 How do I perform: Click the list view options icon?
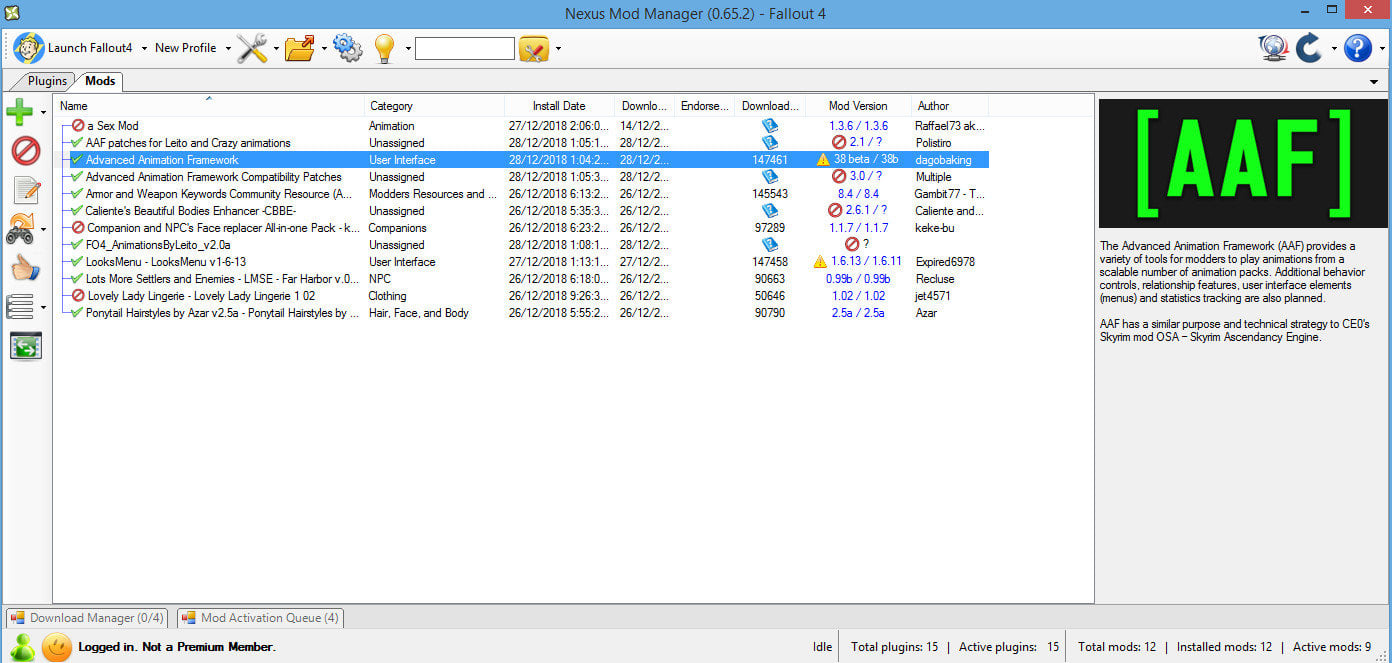20,307
